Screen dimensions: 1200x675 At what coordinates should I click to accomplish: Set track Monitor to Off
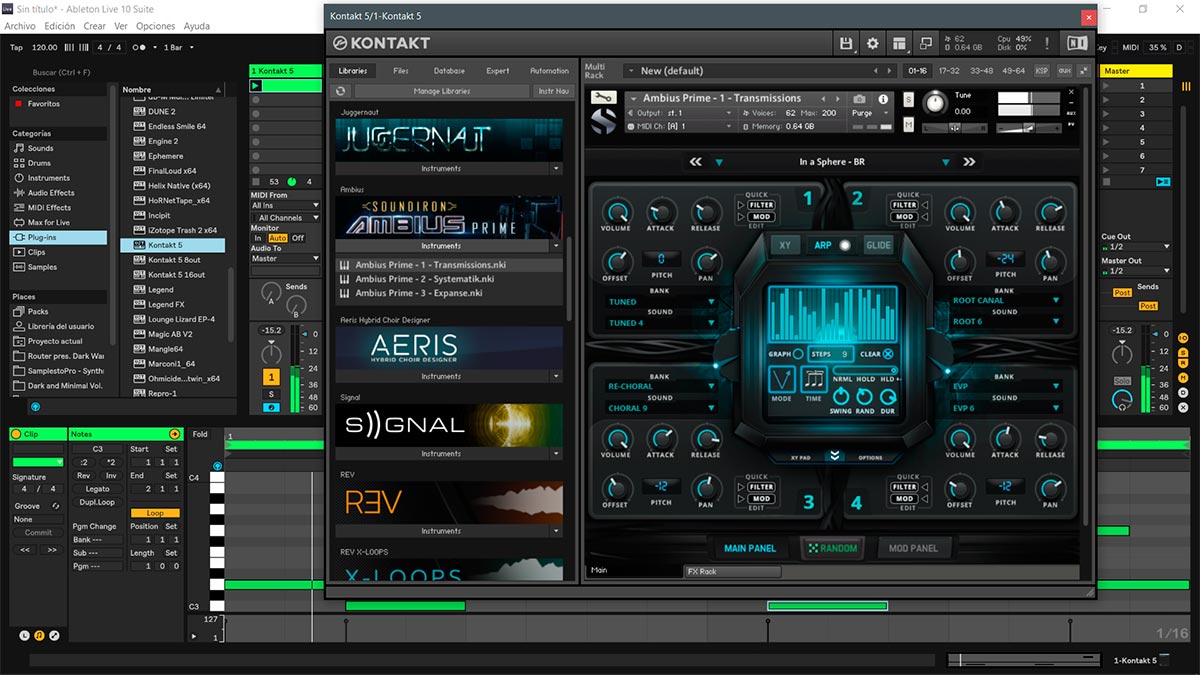(x=298, y=238)
